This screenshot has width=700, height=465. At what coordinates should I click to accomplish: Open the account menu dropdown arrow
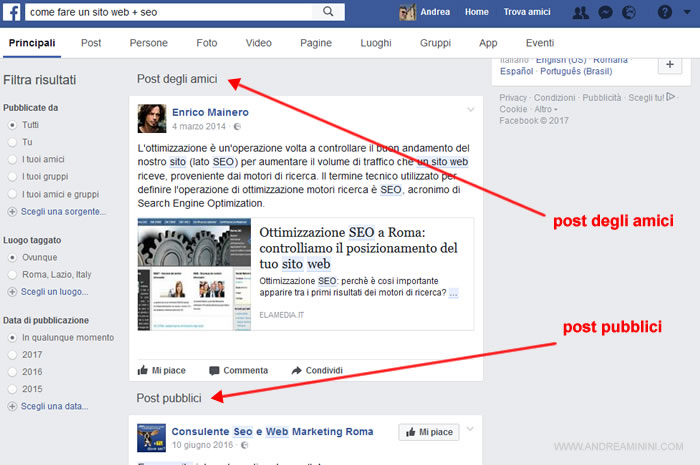pyautogui.click(x=688, y=13)
